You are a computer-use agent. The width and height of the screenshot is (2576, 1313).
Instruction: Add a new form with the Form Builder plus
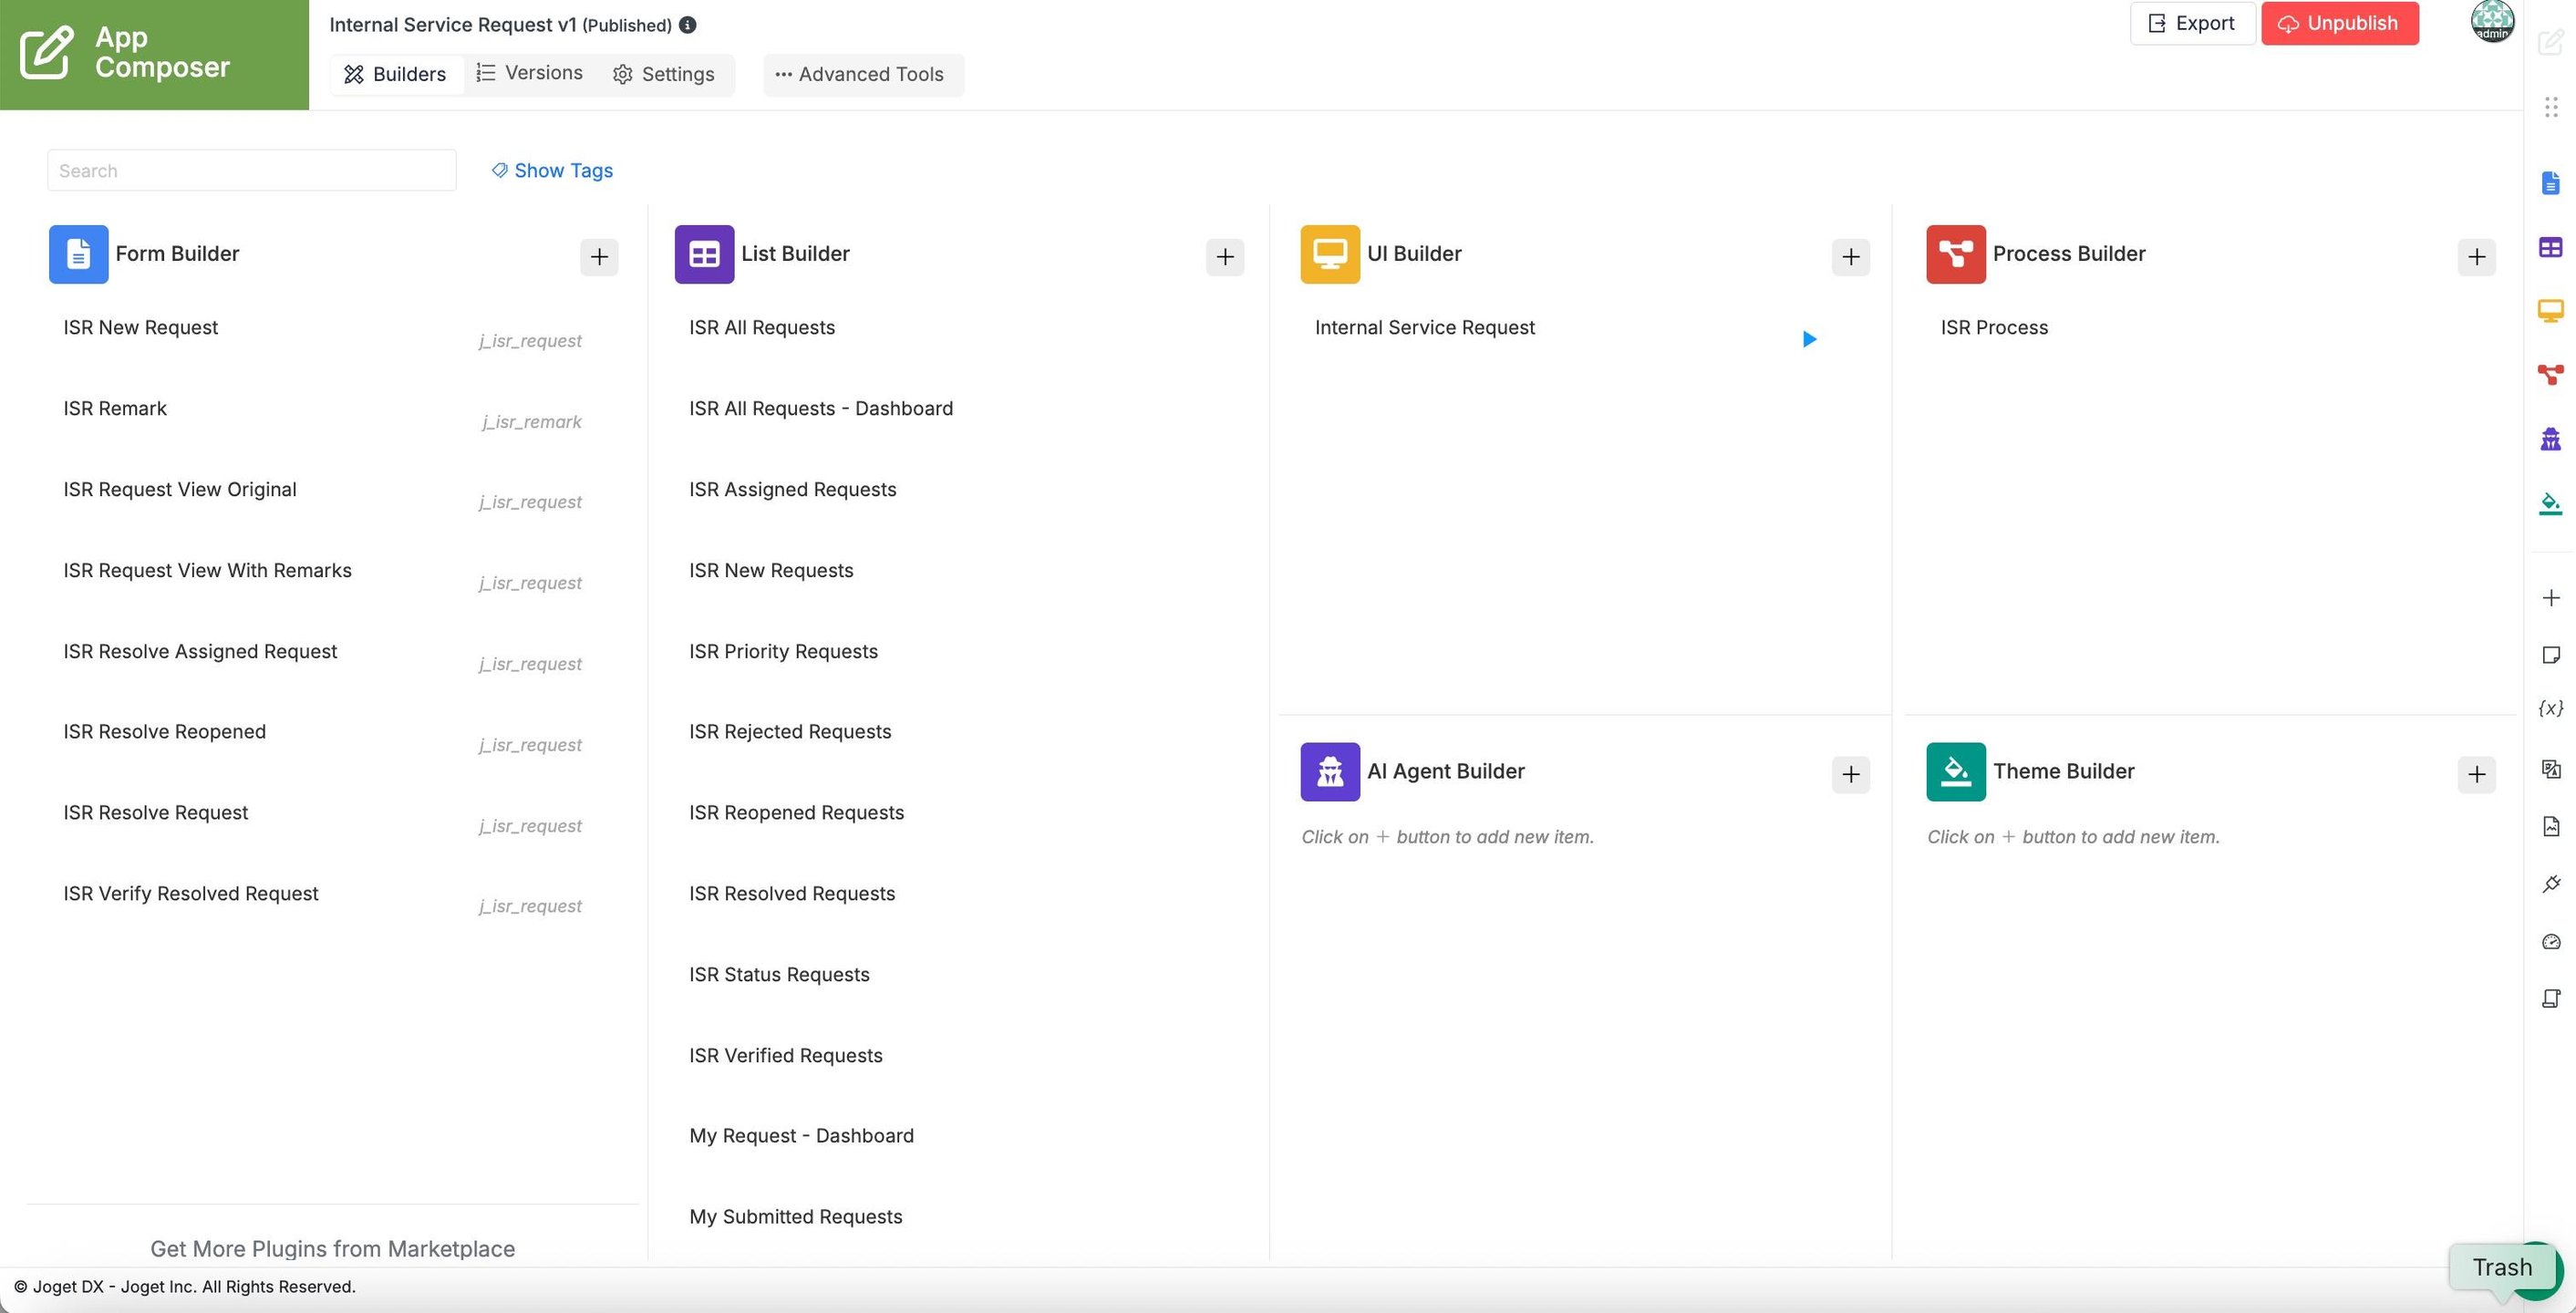(x=599, y=257)
